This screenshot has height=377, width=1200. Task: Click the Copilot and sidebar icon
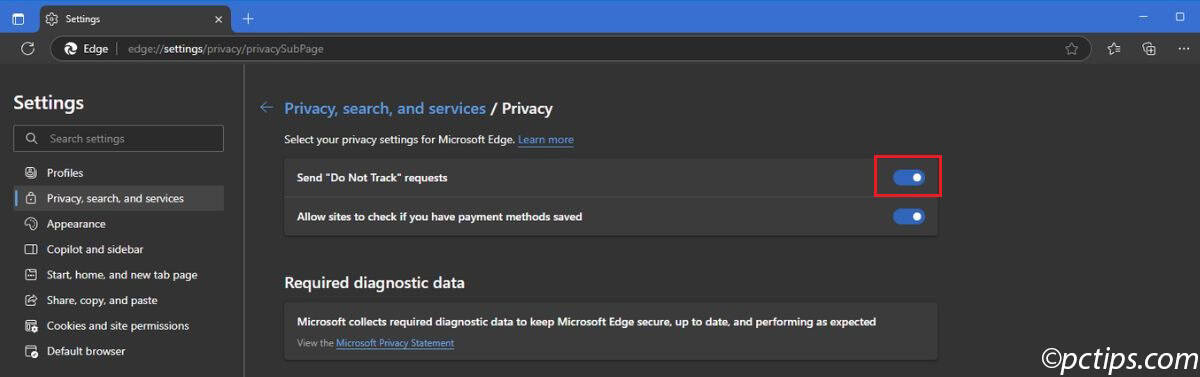click(31, 249)
